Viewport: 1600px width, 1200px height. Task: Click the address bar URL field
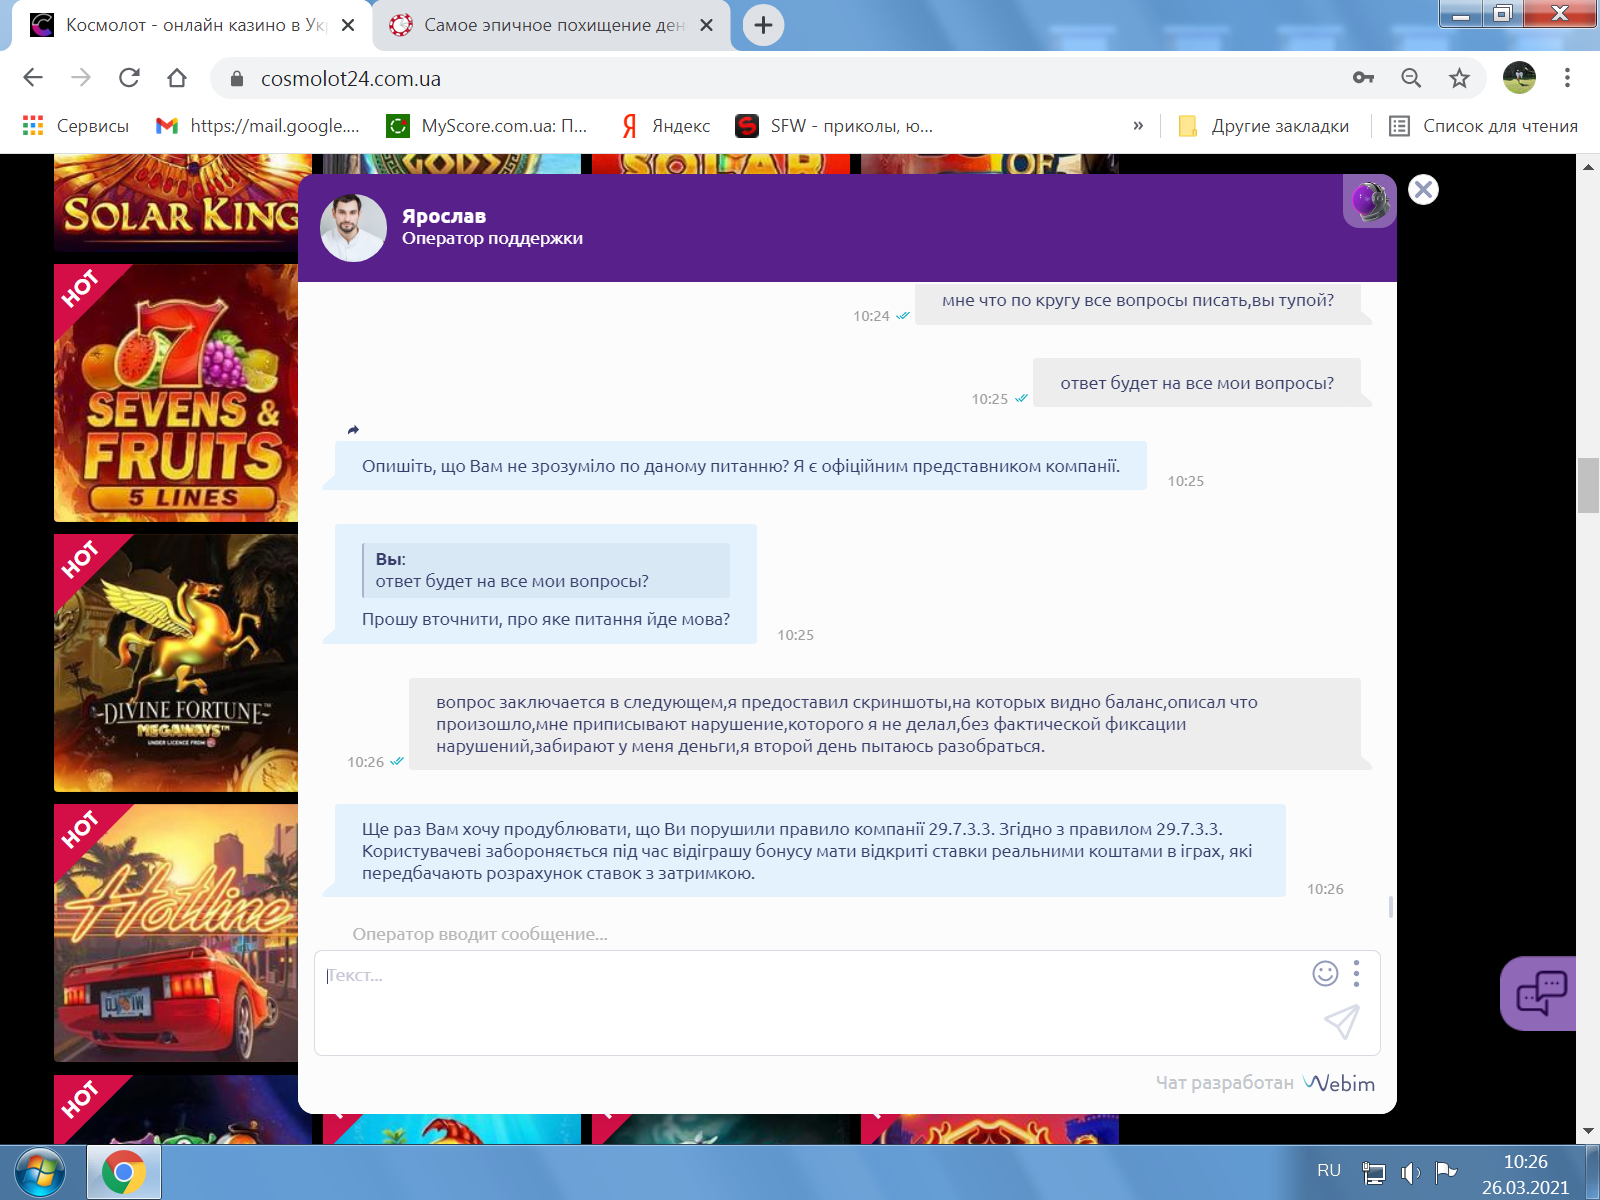780,78
